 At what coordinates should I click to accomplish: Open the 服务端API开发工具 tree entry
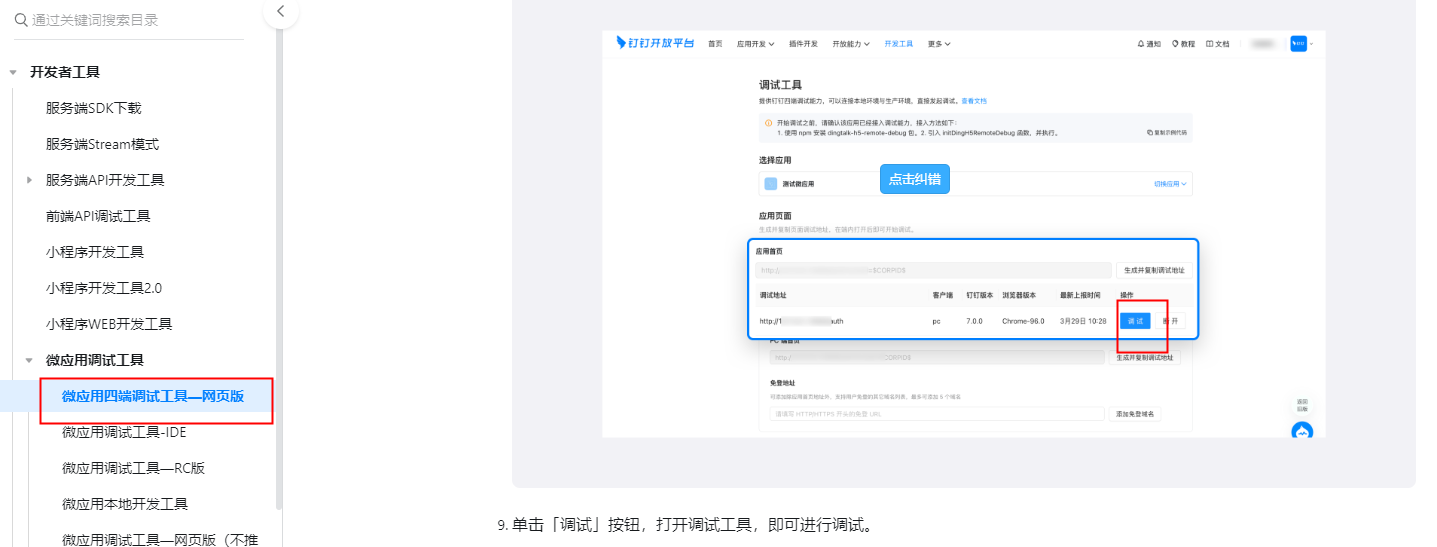coord(105,180)
